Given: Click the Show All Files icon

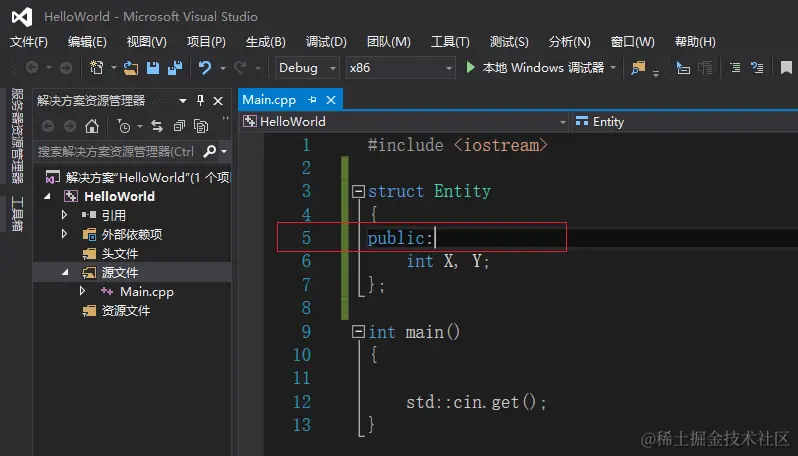Looking at the screenshot, I should click(x=202, y=126).
